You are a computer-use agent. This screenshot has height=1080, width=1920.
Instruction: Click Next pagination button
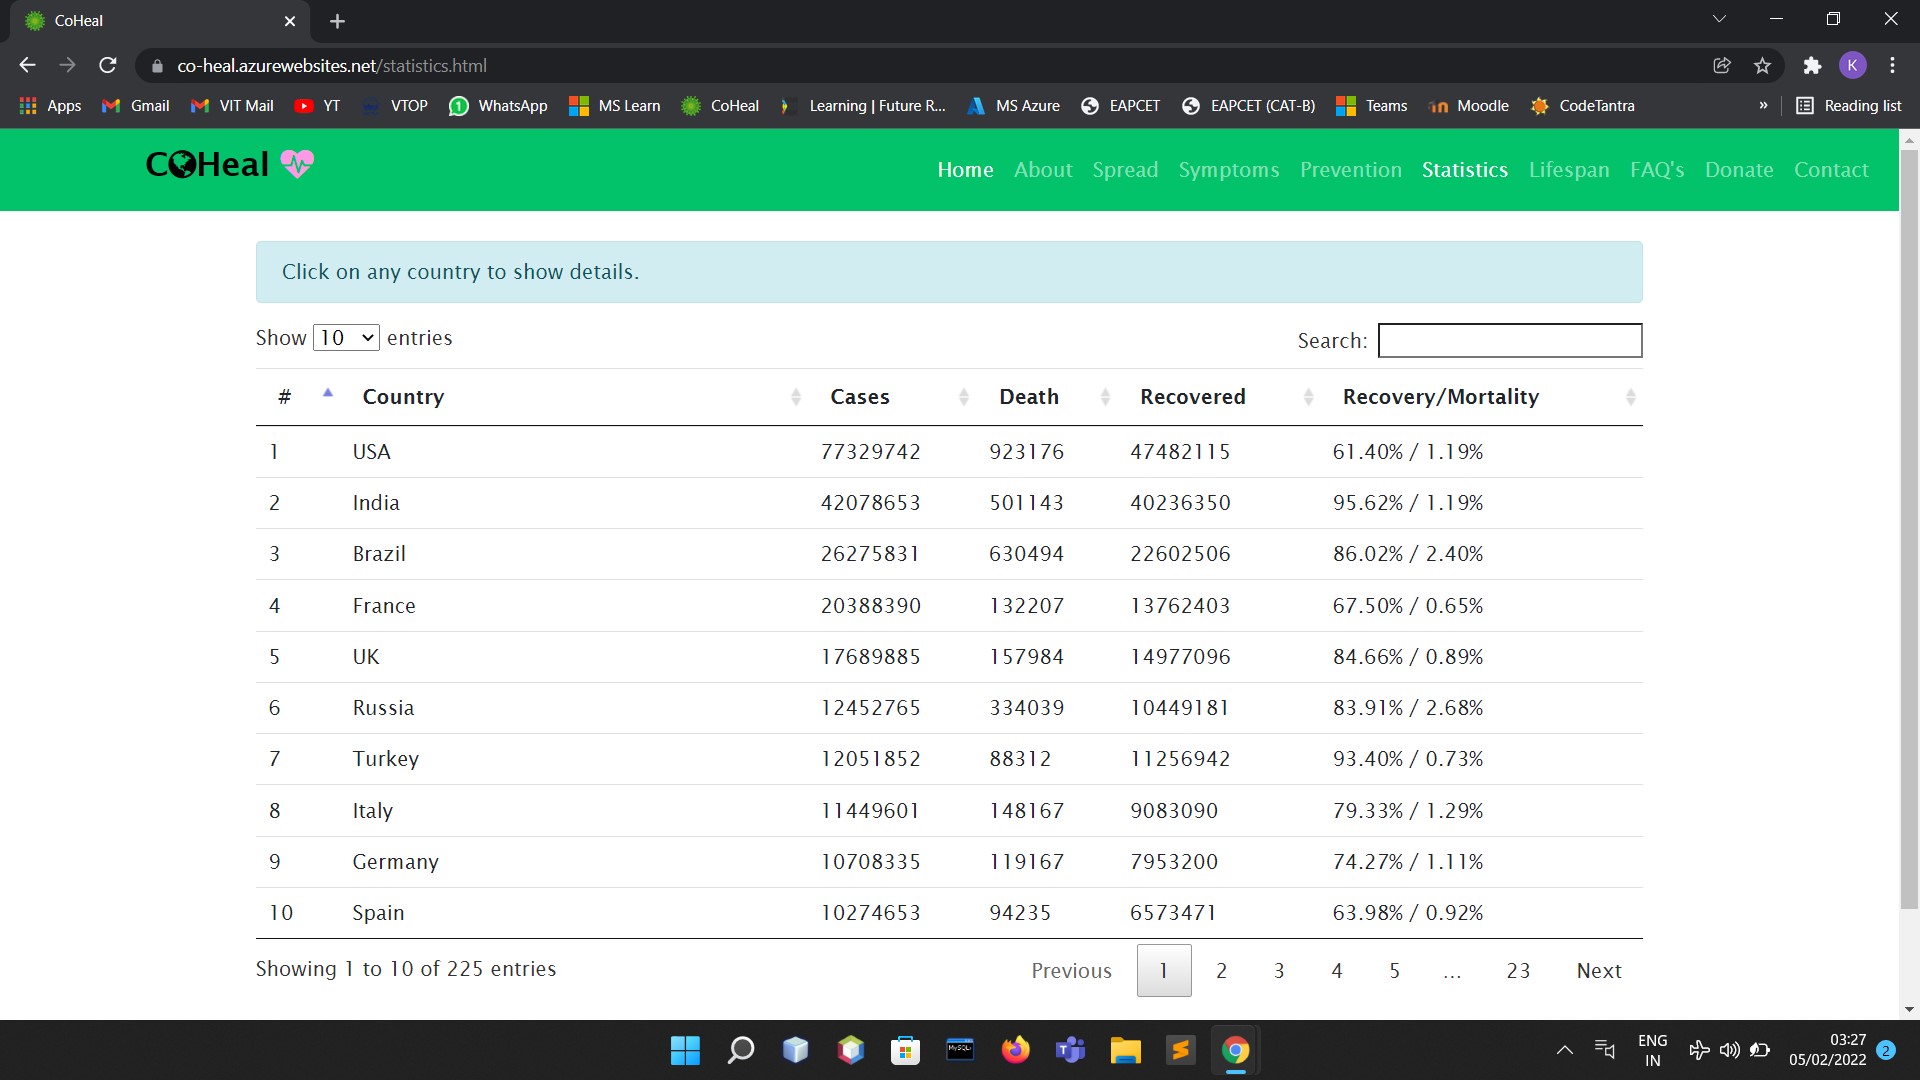(x=1598, y=970)
